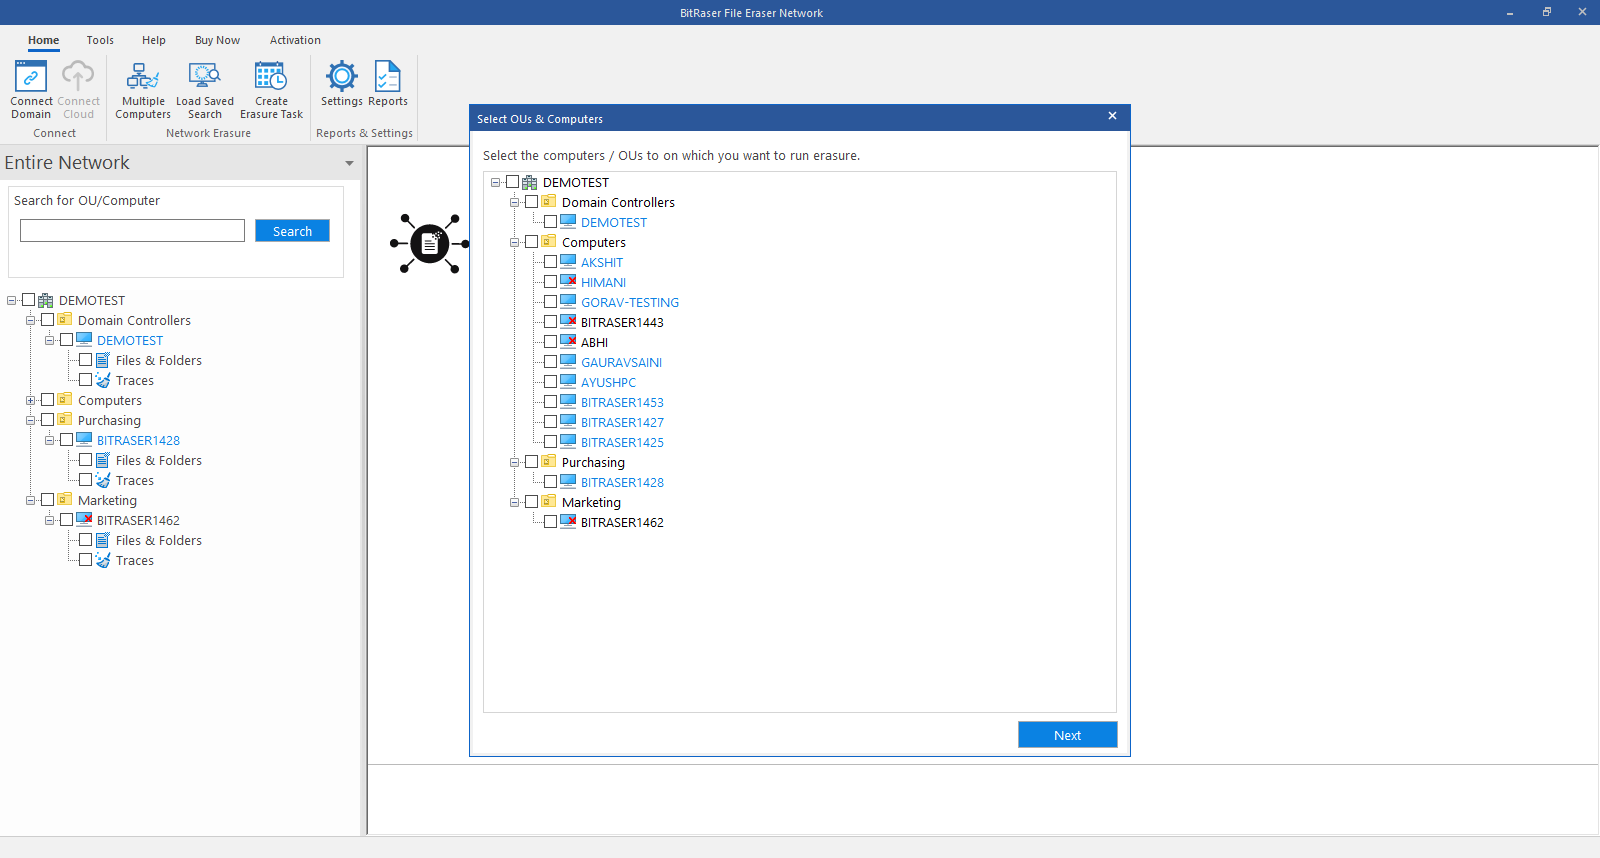Tick the GORAV-TESTING checkbox

[551, 302]
